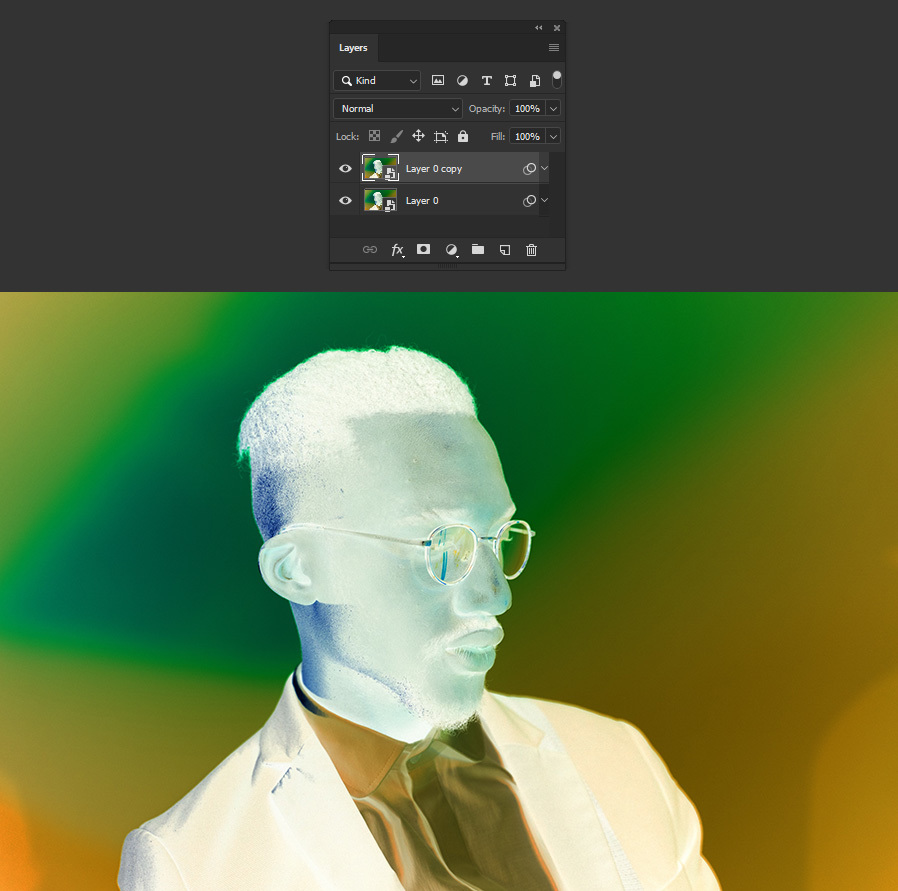Open the Kind filter type dropdown
This screenshot has width=898, height=891.
pos(377,80)
